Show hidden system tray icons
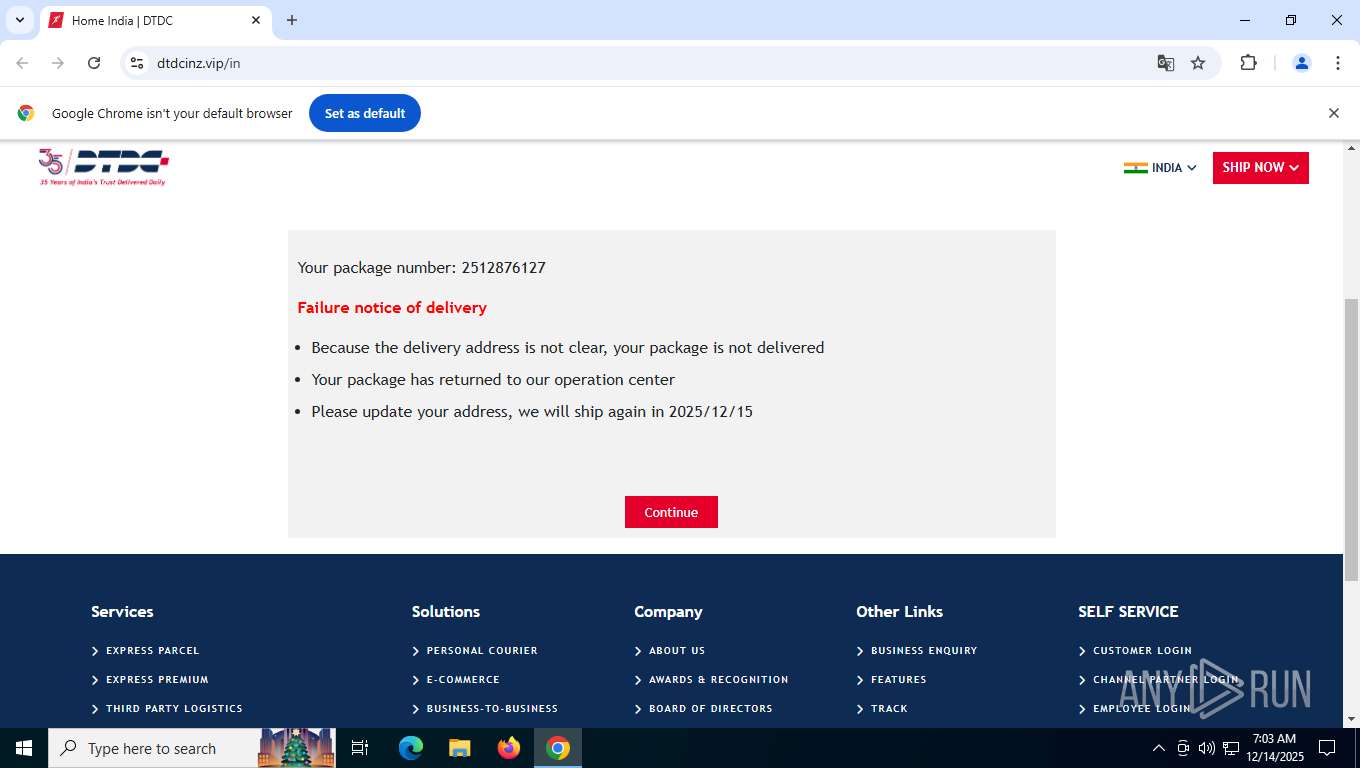1360x768 pixels. pos(1159,748)
